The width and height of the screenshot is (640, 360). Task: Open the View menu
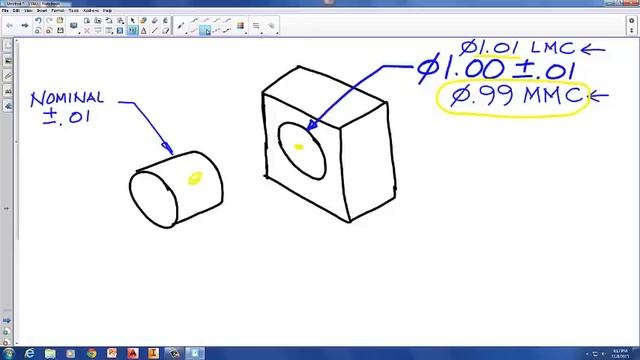pos(29,11)
